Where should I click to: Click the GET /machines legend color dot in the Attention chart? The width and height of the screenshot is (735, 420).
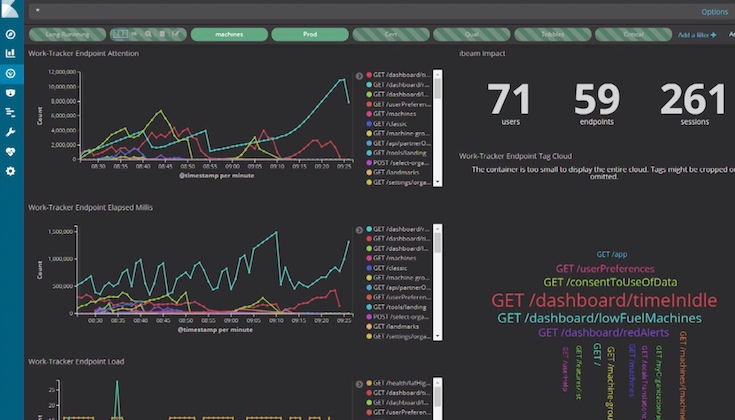coord(369,114)
